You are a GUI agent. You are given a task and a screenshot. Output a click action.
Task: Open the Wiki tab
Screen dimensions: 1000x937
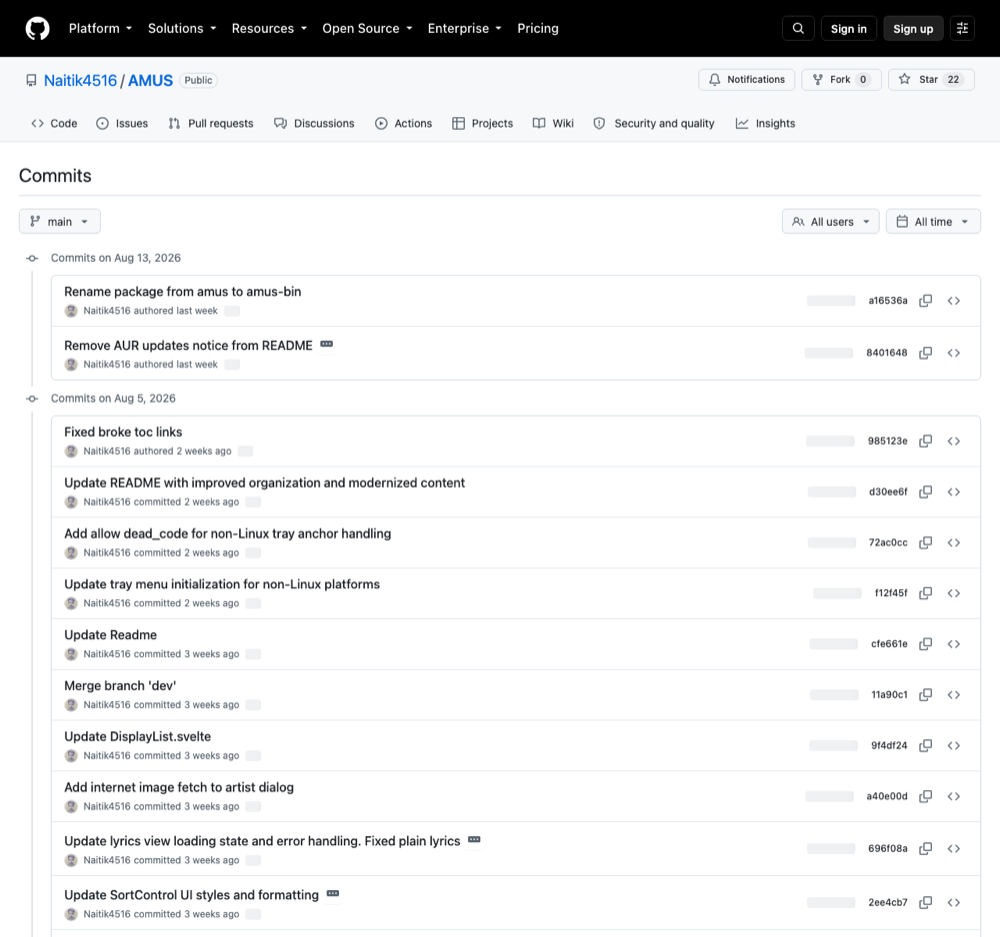[x=553, y=124]
